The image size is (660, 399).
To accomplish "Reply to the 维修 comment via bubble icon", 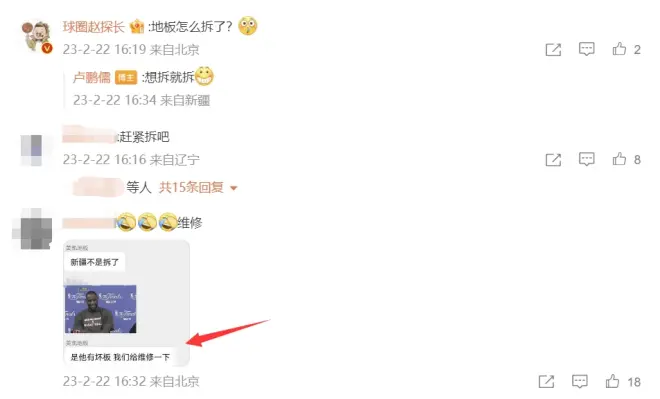I will point(580,381).
